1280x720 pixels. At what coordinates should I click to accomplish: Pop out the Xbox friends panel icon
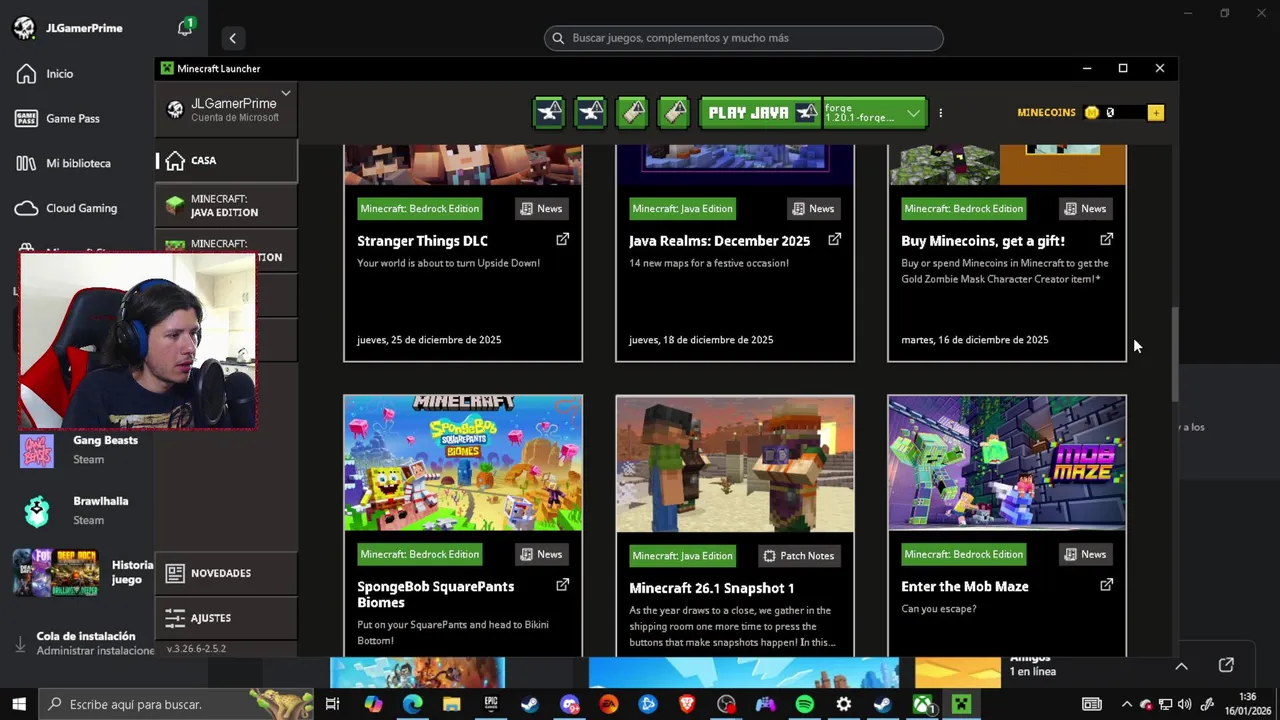(1227, 666)
